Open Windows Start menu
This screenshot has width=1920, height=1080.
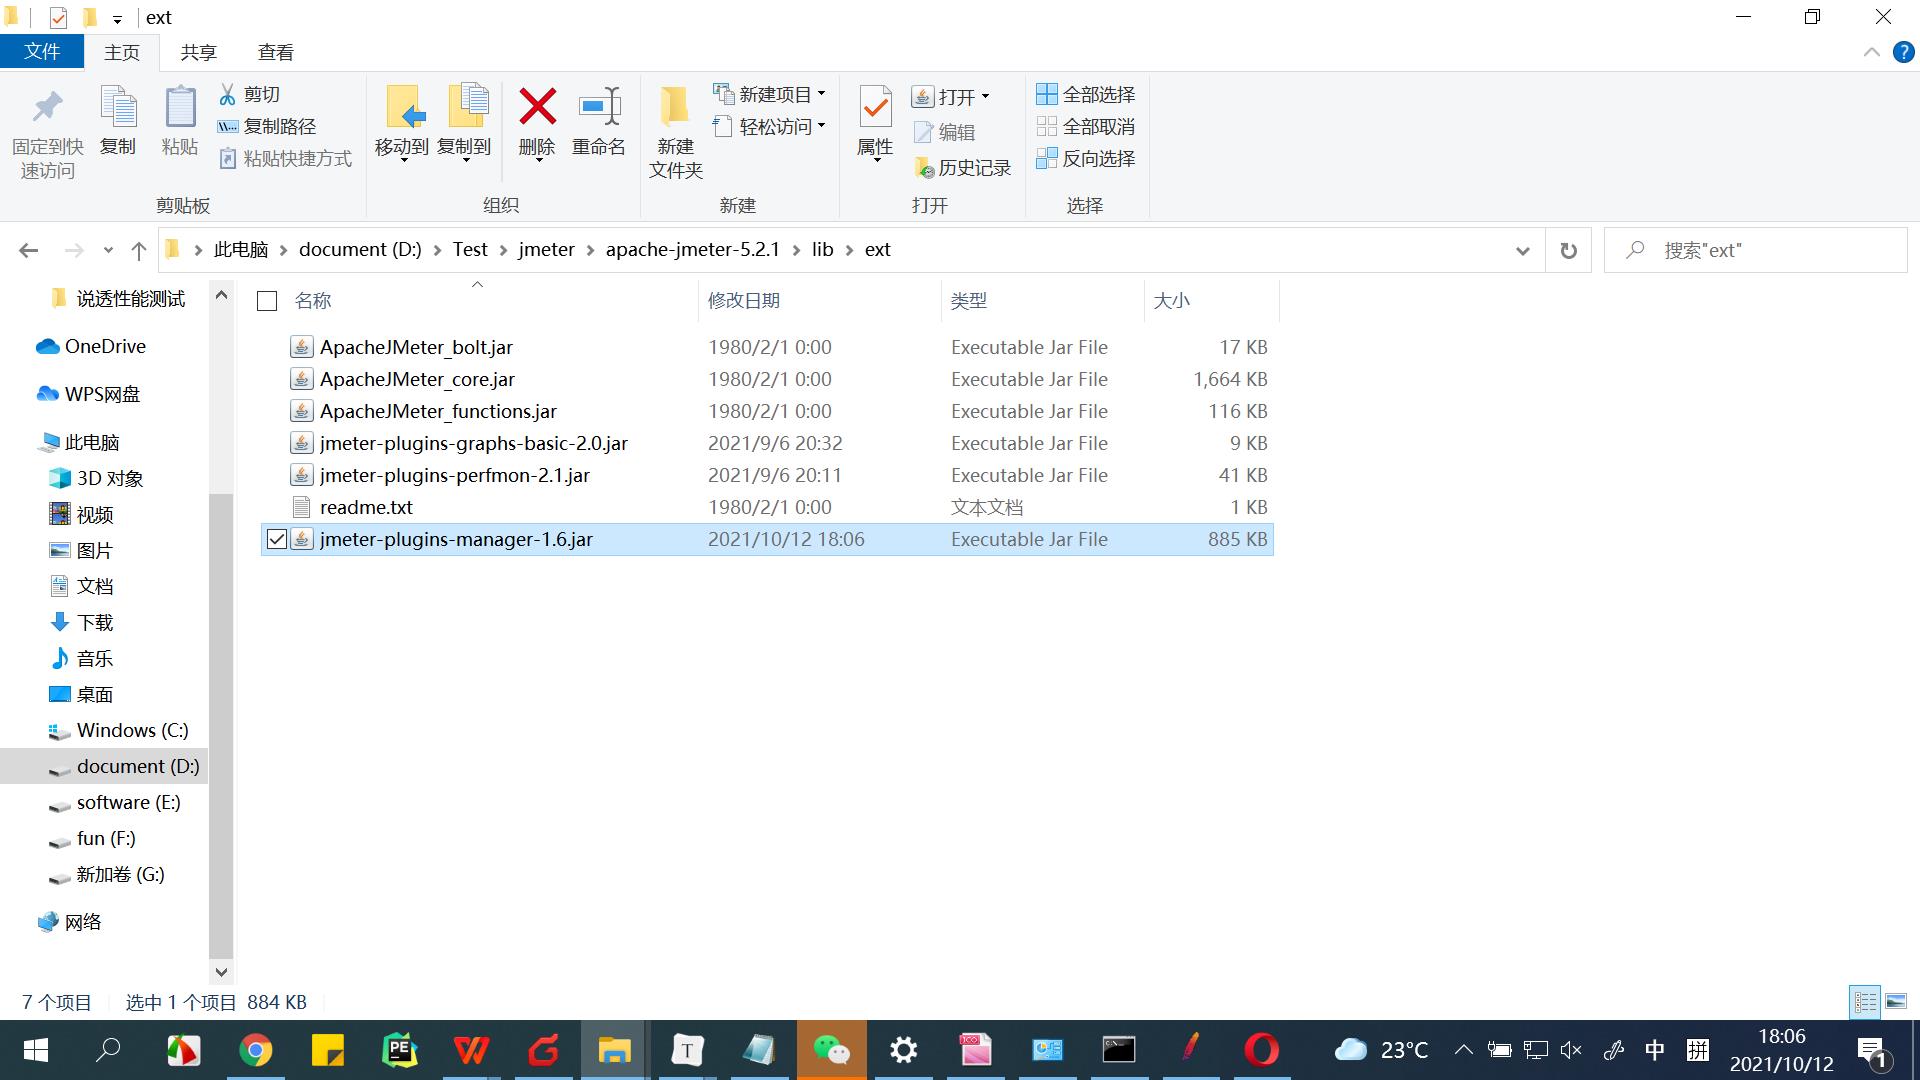[35, 1050]
